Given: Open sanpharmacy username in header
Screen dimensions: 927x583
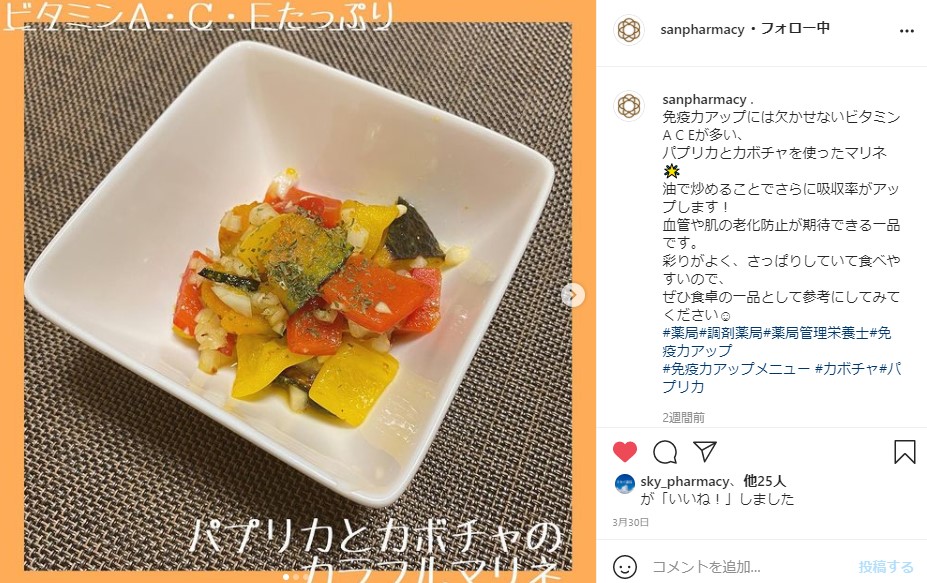Looking at the screenshot, I should [x=702, y=29].
